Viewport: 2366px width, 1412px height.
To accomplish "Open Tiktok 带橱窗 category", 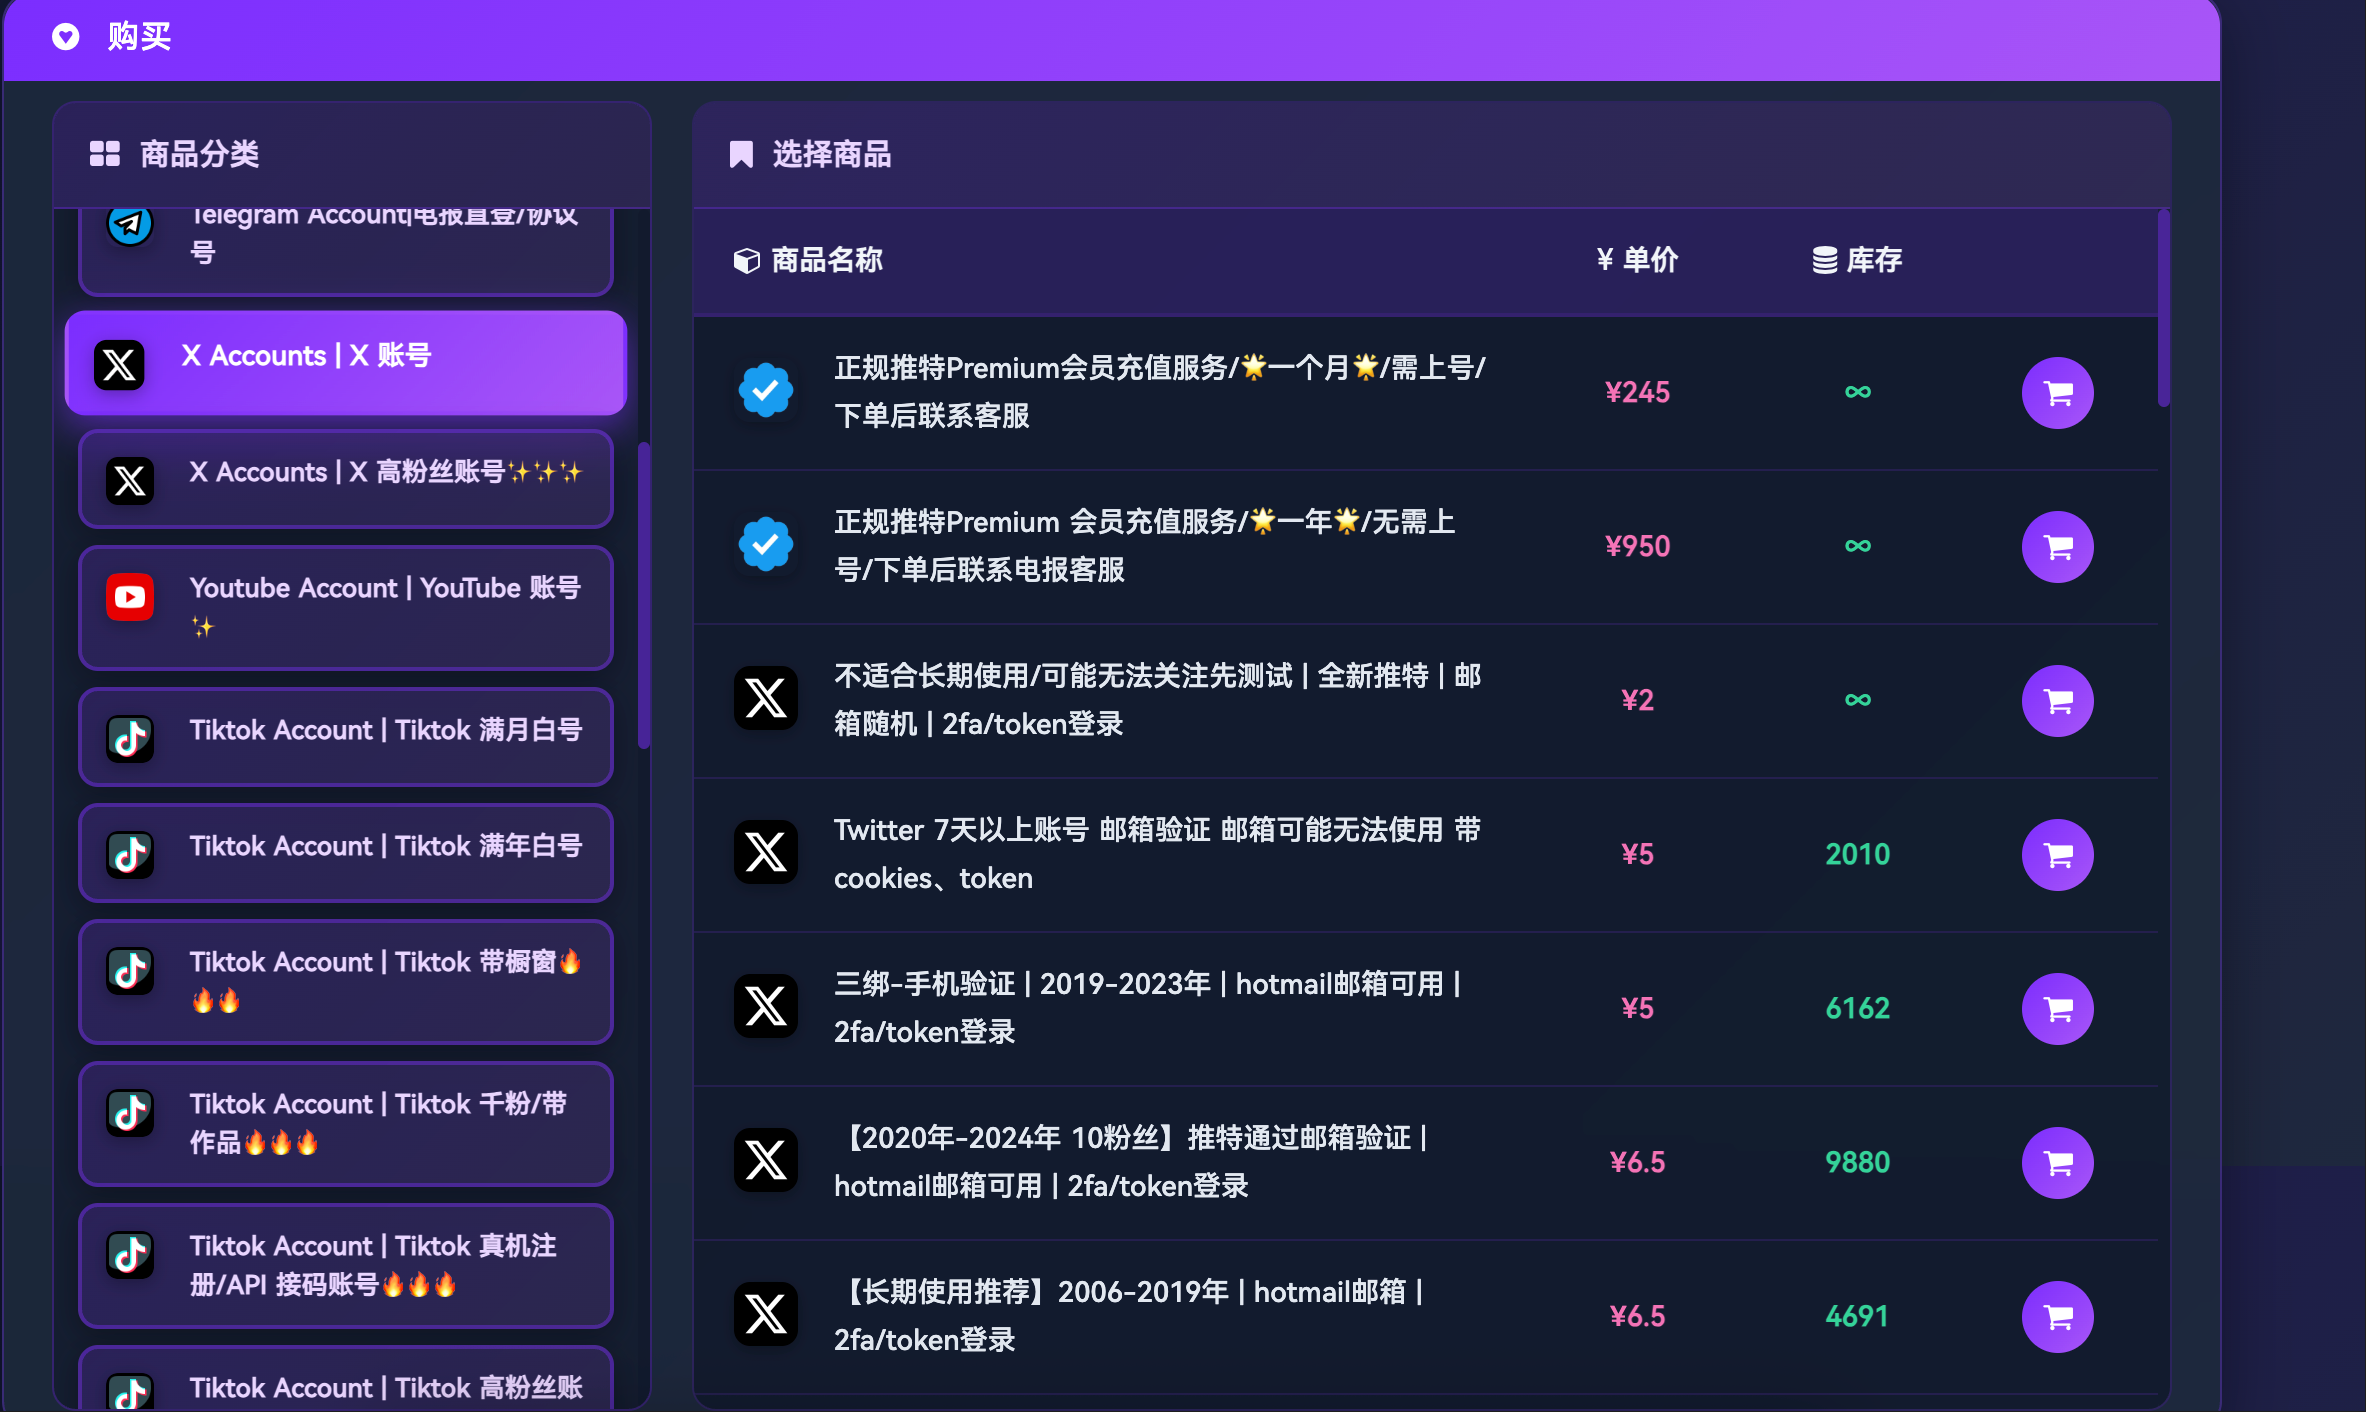I will (345, 981).
